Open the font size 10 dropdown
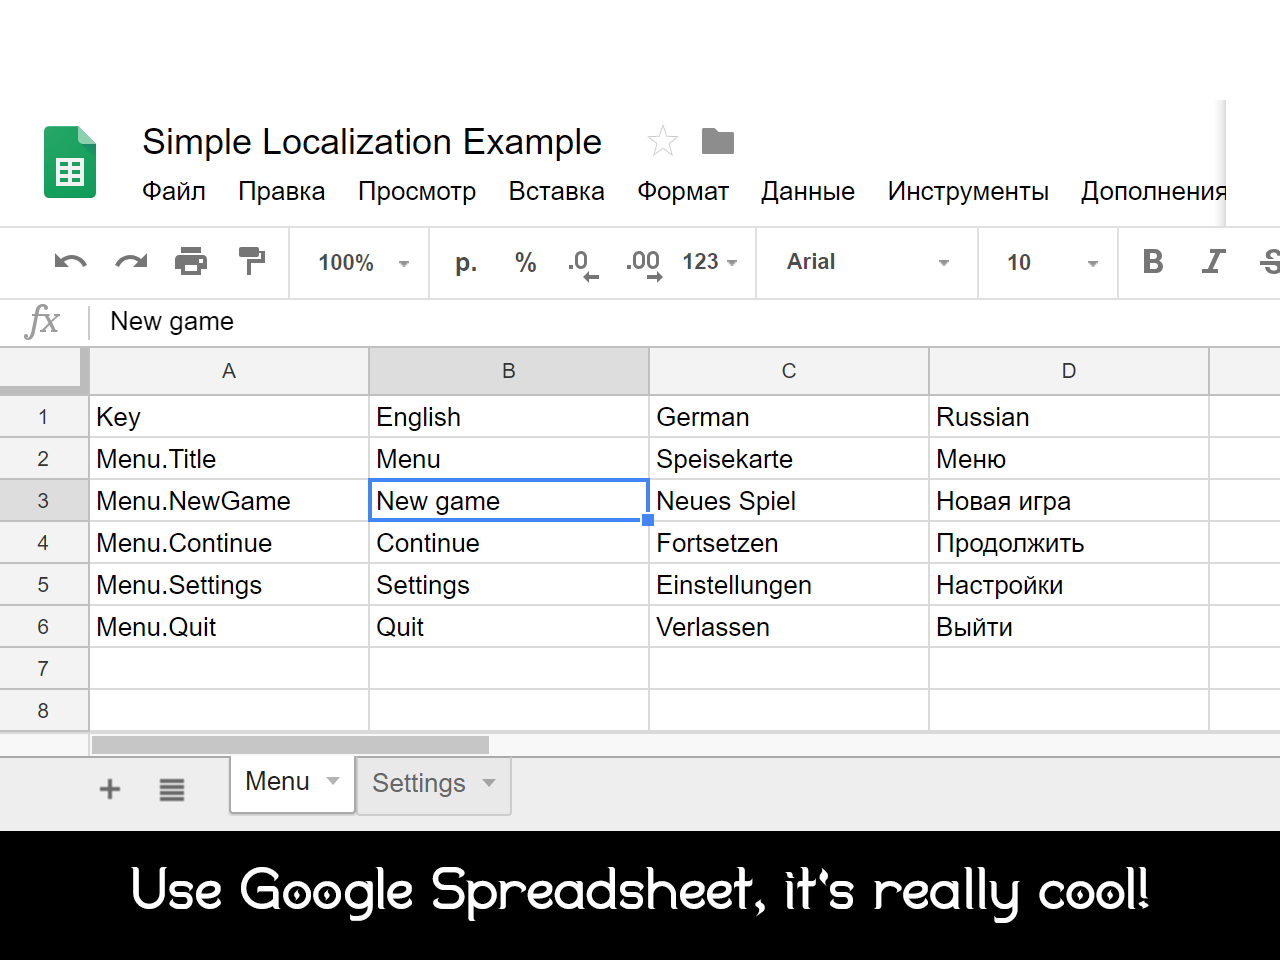 [1052, 262]
